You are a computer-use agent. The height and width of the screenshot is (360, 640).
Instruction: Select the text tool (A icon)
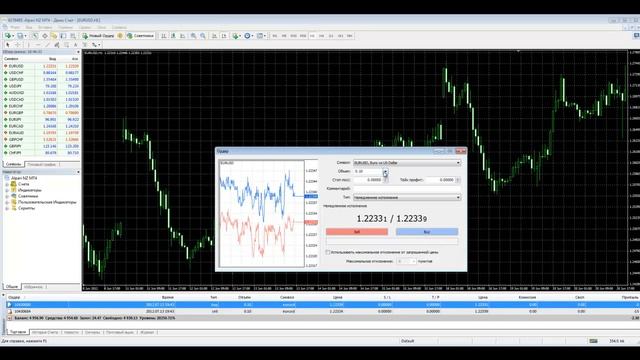pos(76,44)
